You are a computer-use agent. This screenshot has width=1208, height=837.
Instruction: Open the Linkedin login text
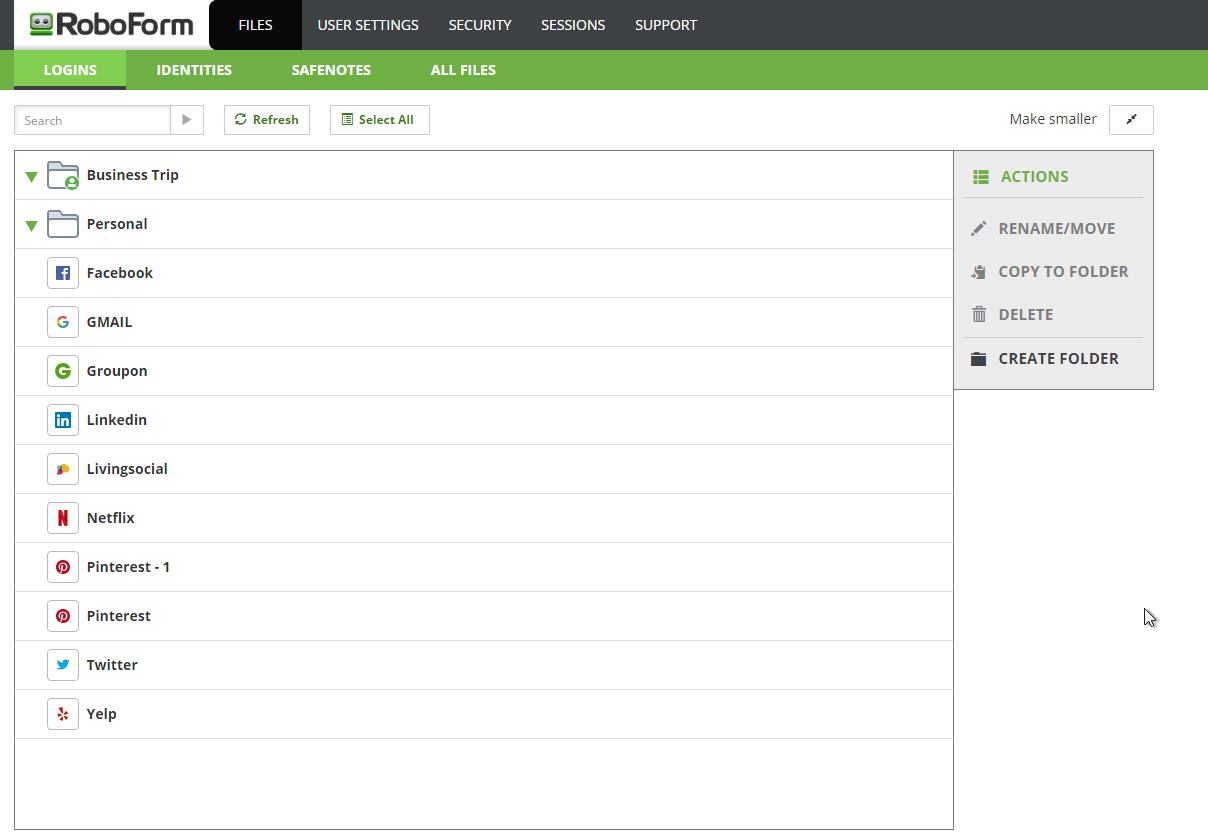[x=117, y=420]
